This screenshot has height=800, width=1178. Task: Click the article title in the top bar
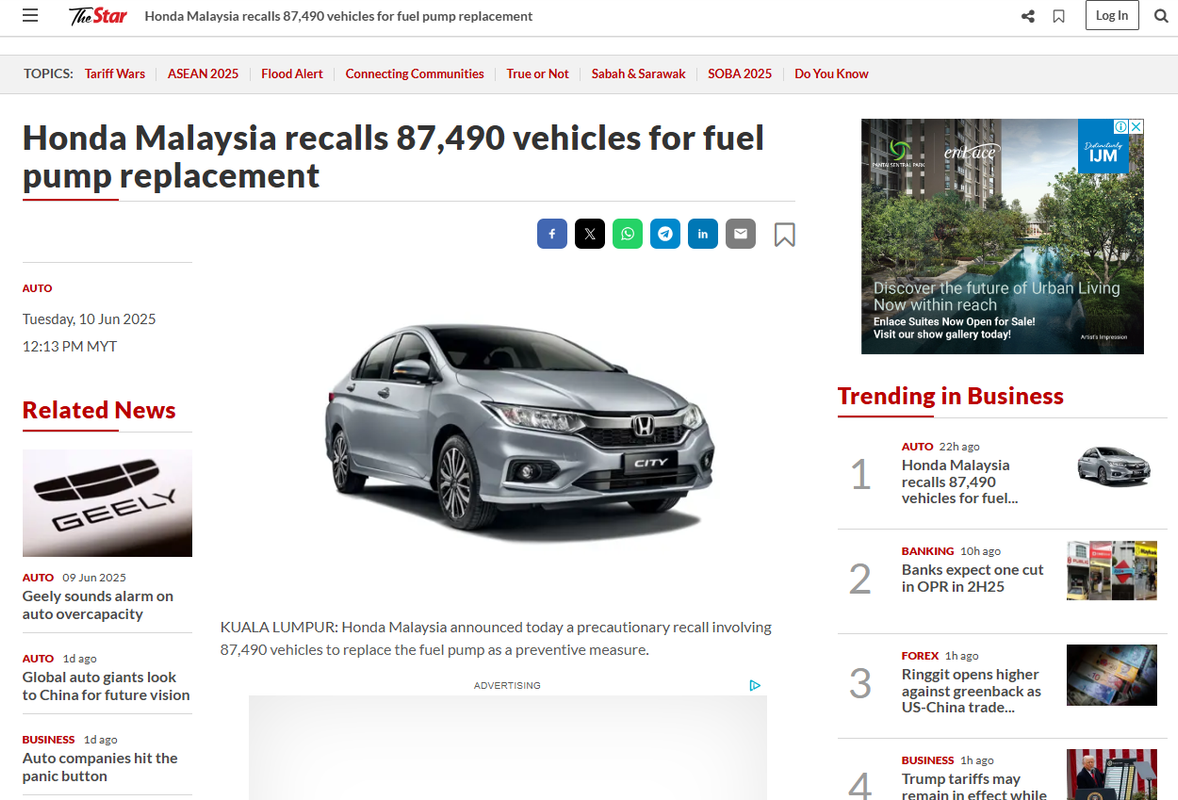tap(338, 16)
